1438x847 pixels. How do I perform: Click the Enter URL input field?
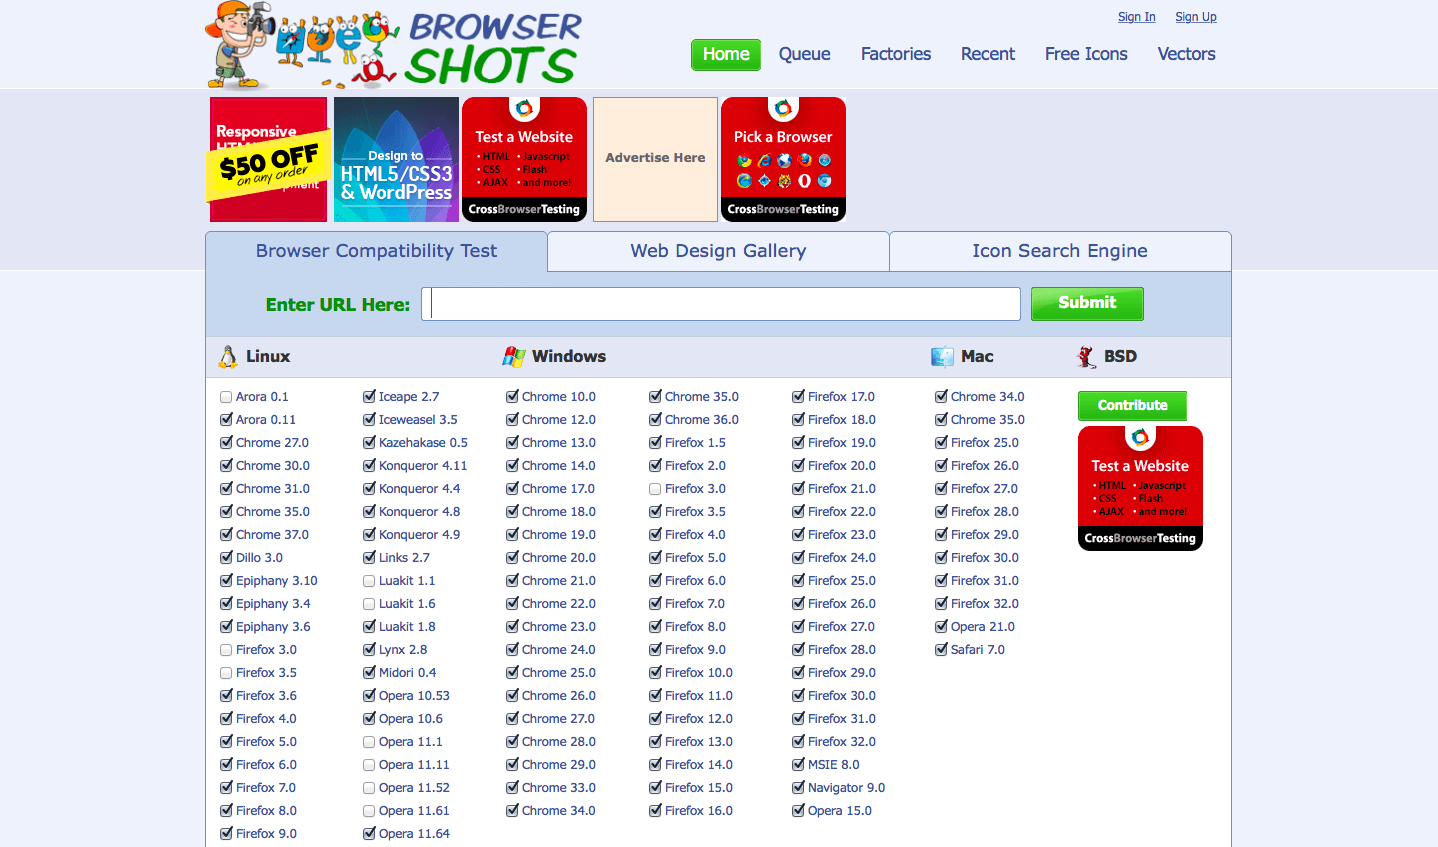pos(721,304)
